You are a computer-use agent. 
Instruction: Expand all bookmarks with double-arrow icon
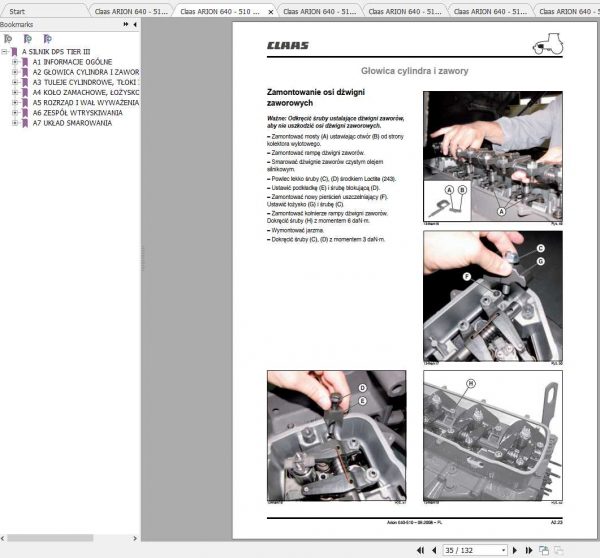point(126,24)
